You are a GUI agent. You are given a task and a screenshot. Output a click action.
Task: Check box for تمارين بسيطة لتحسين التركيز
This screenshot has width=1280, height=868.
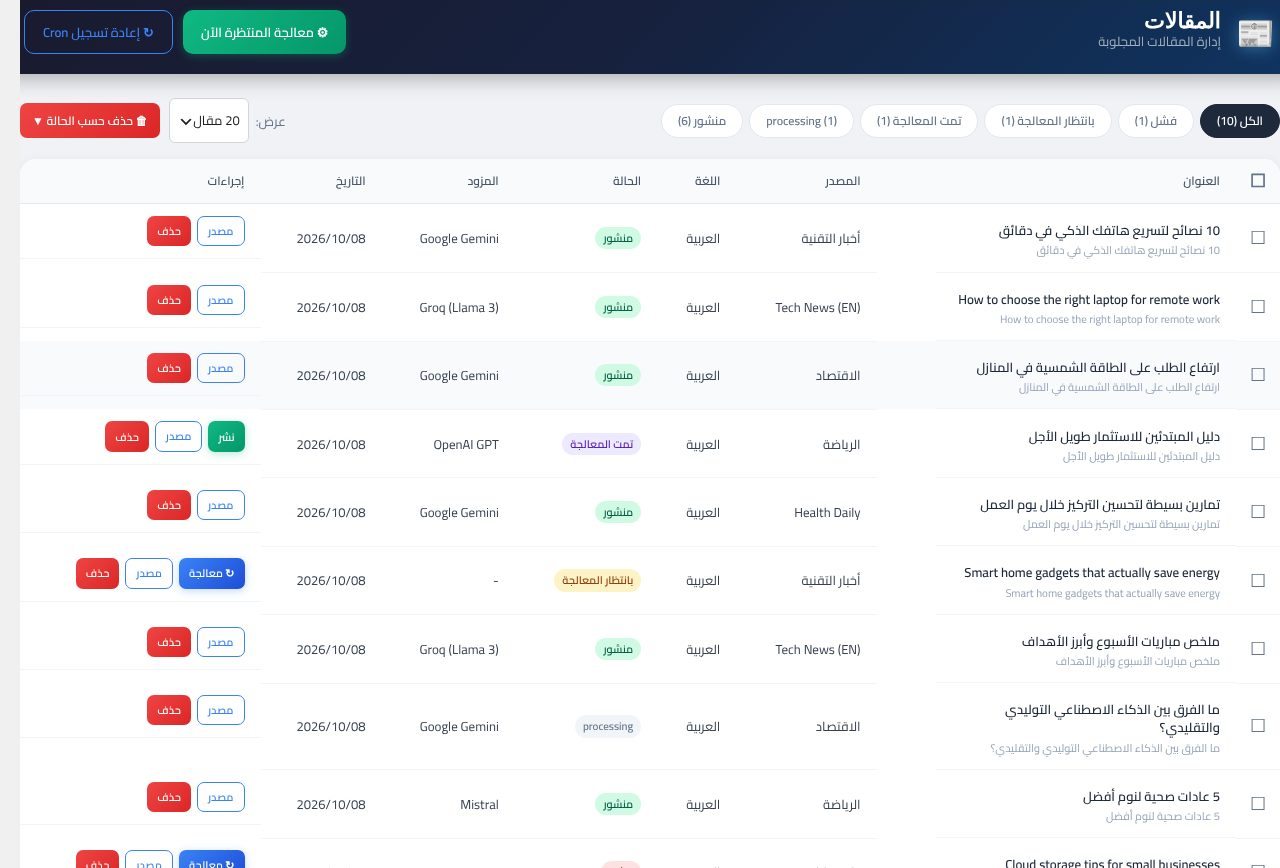click(x=1258, y=512)
